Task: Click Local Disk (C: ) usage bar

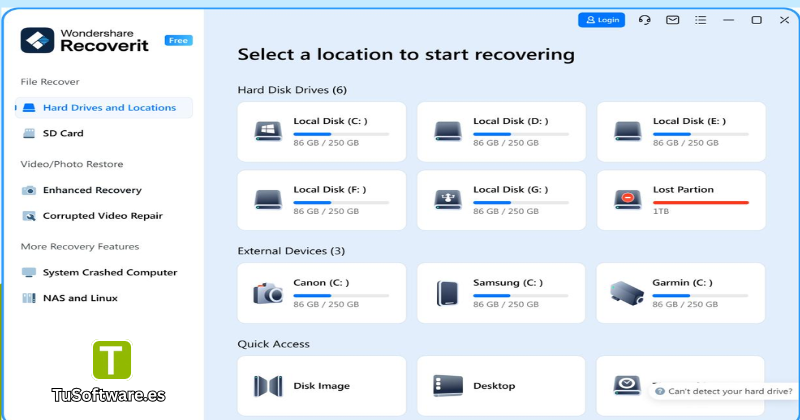Action: coord(341,134)
